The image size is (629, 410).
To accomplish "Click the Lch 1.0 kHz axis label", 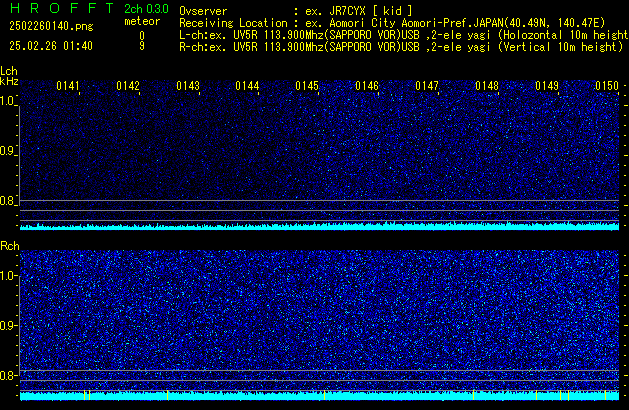I will pyautogui.click(x=7, y=101).
